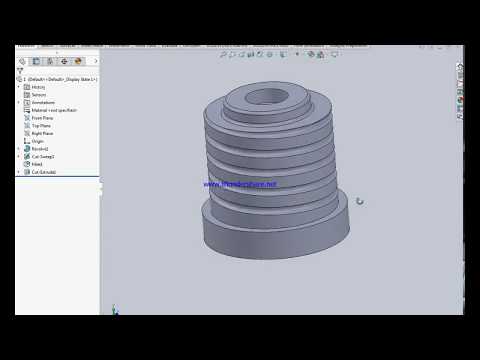This screenshot has width=480, height=360.
Task: Select Material not specified entry
Action: (x=50, y=110)
